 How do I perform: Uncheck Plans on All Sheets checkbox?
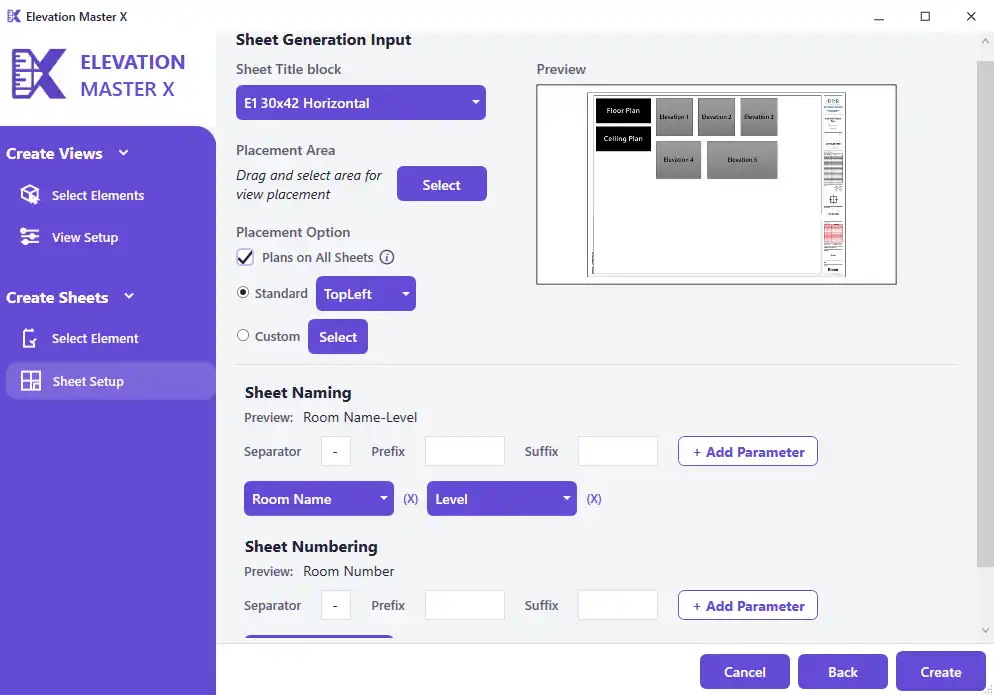[x=245, y=257]
